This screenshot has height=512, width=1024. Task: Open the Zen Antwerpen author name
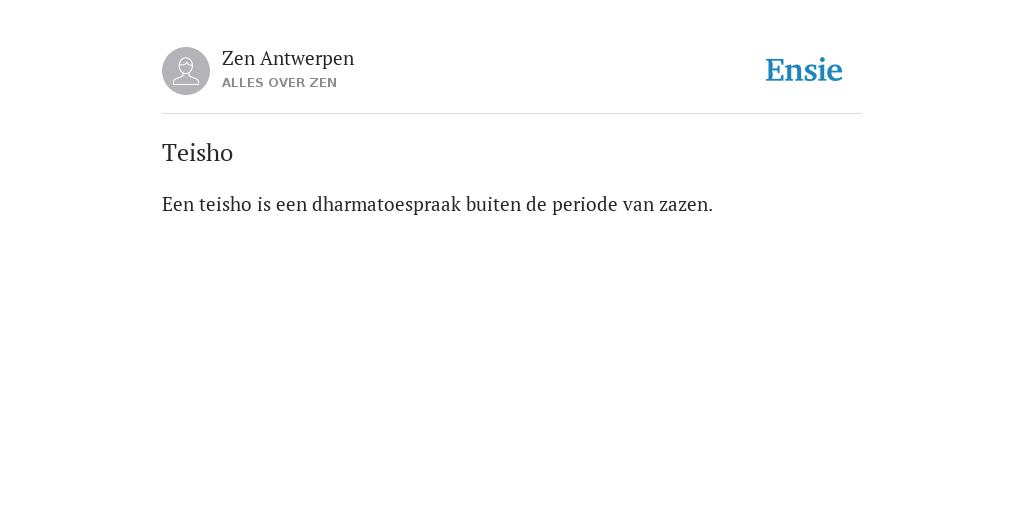[288, 59]
